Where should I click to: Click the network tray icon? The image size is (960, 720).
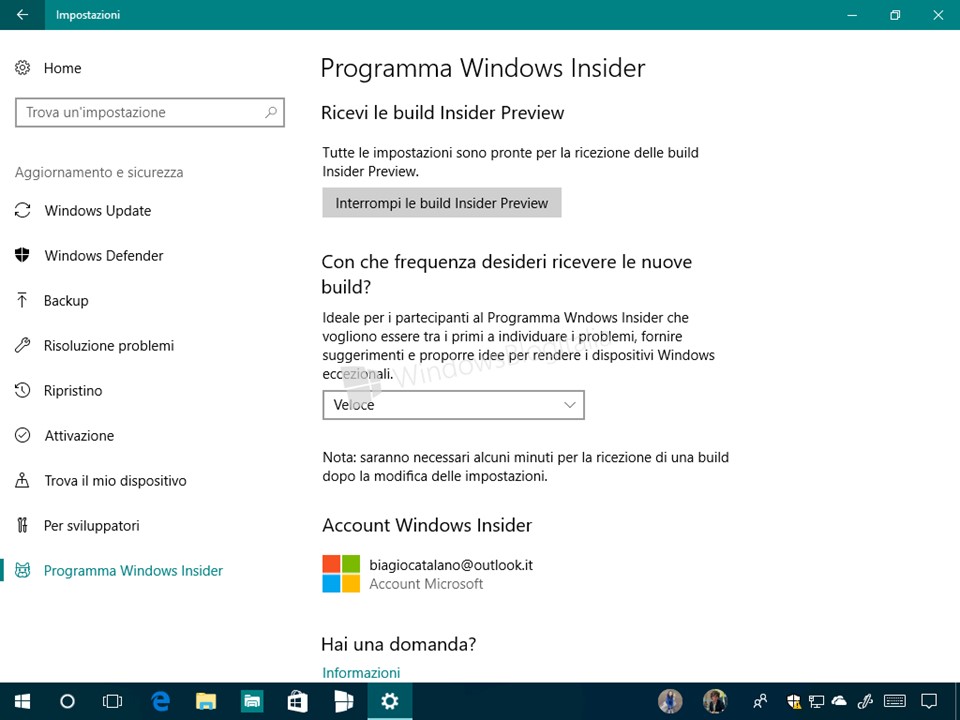(816, 701)
